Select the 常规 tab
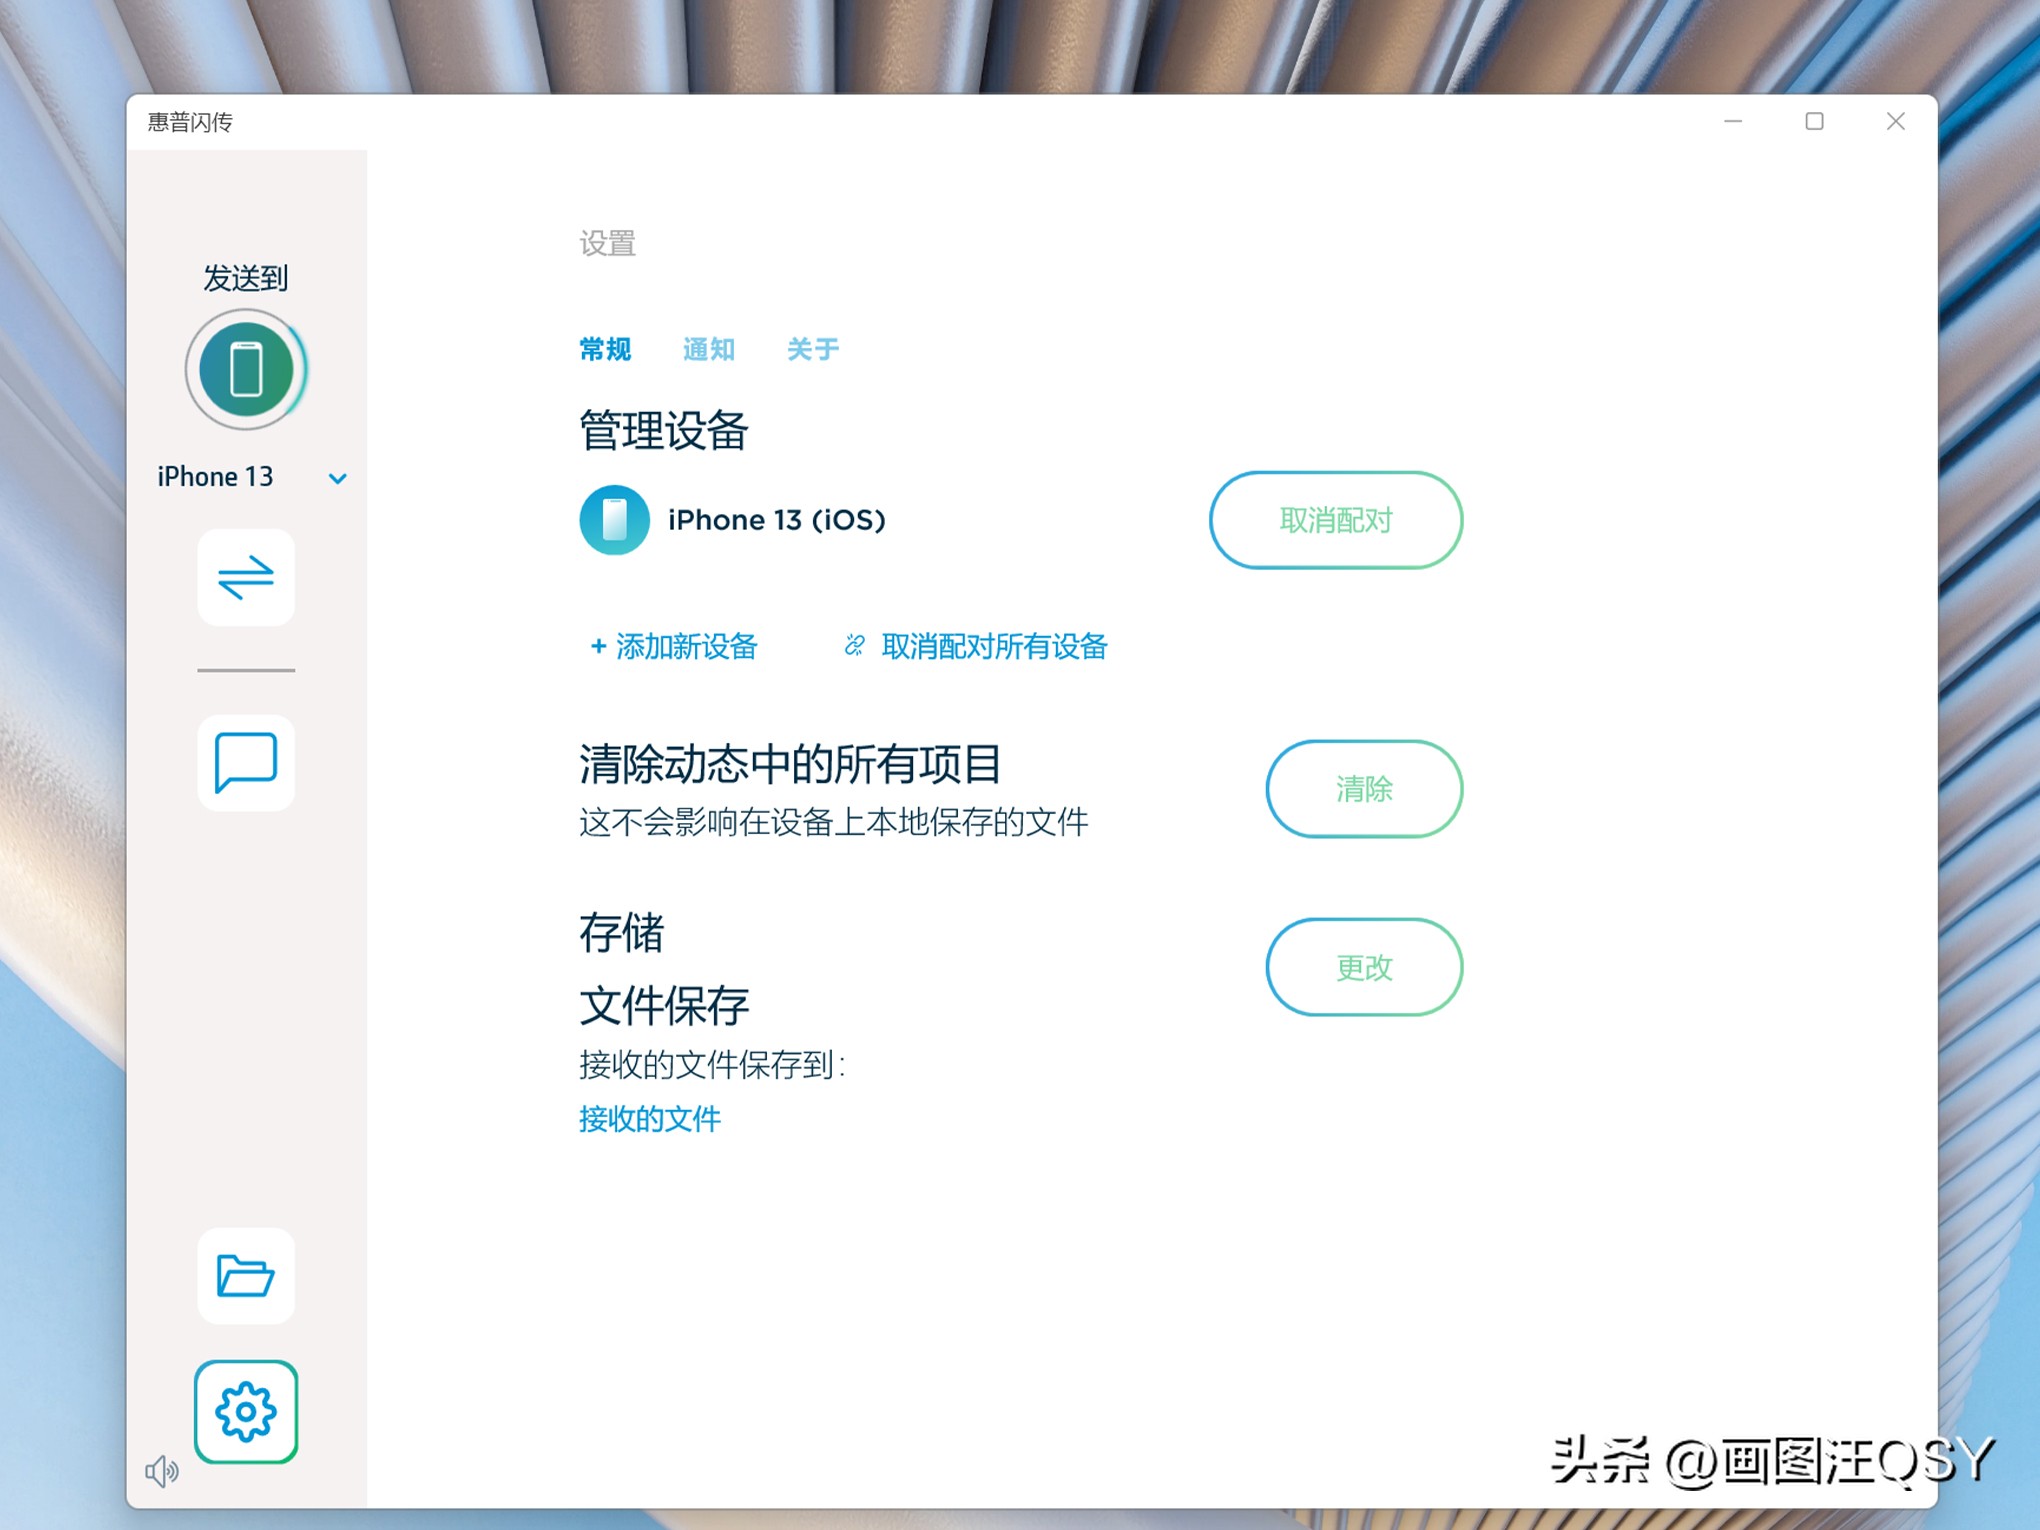Image resolution: width=2040 pixels, height=1530 pixels. [x=604, y=349]
